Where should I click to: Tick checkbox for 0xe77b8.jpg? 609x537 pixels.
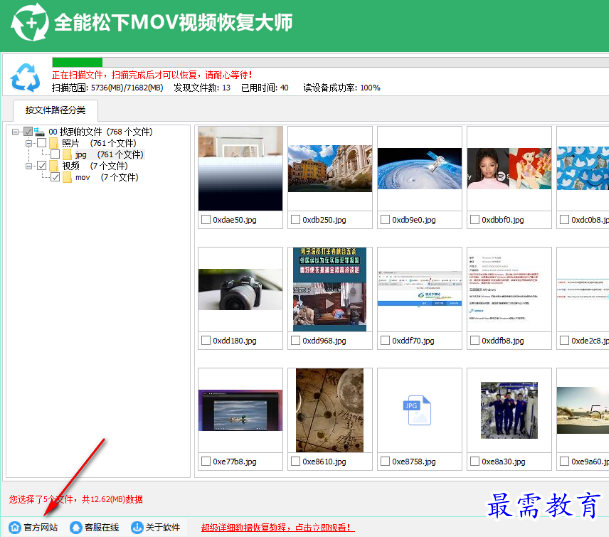pos(206,461)
